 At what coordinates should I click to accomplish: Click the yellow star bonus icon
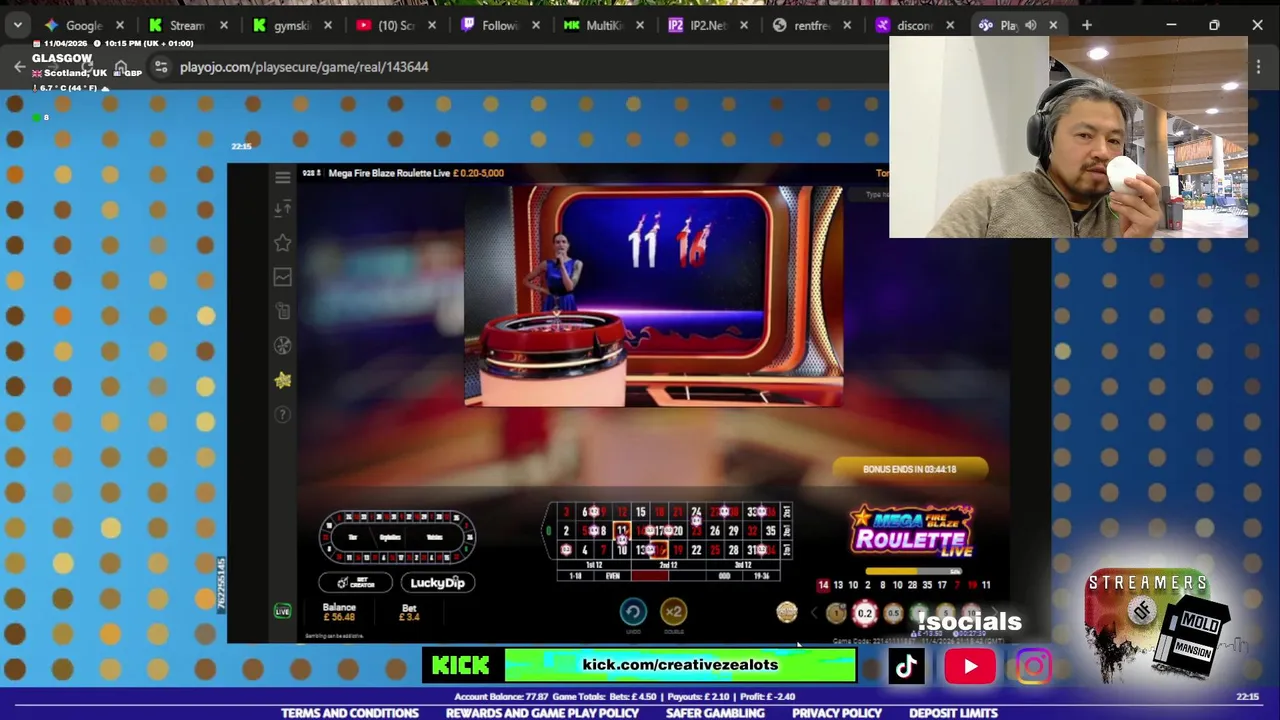282,380
